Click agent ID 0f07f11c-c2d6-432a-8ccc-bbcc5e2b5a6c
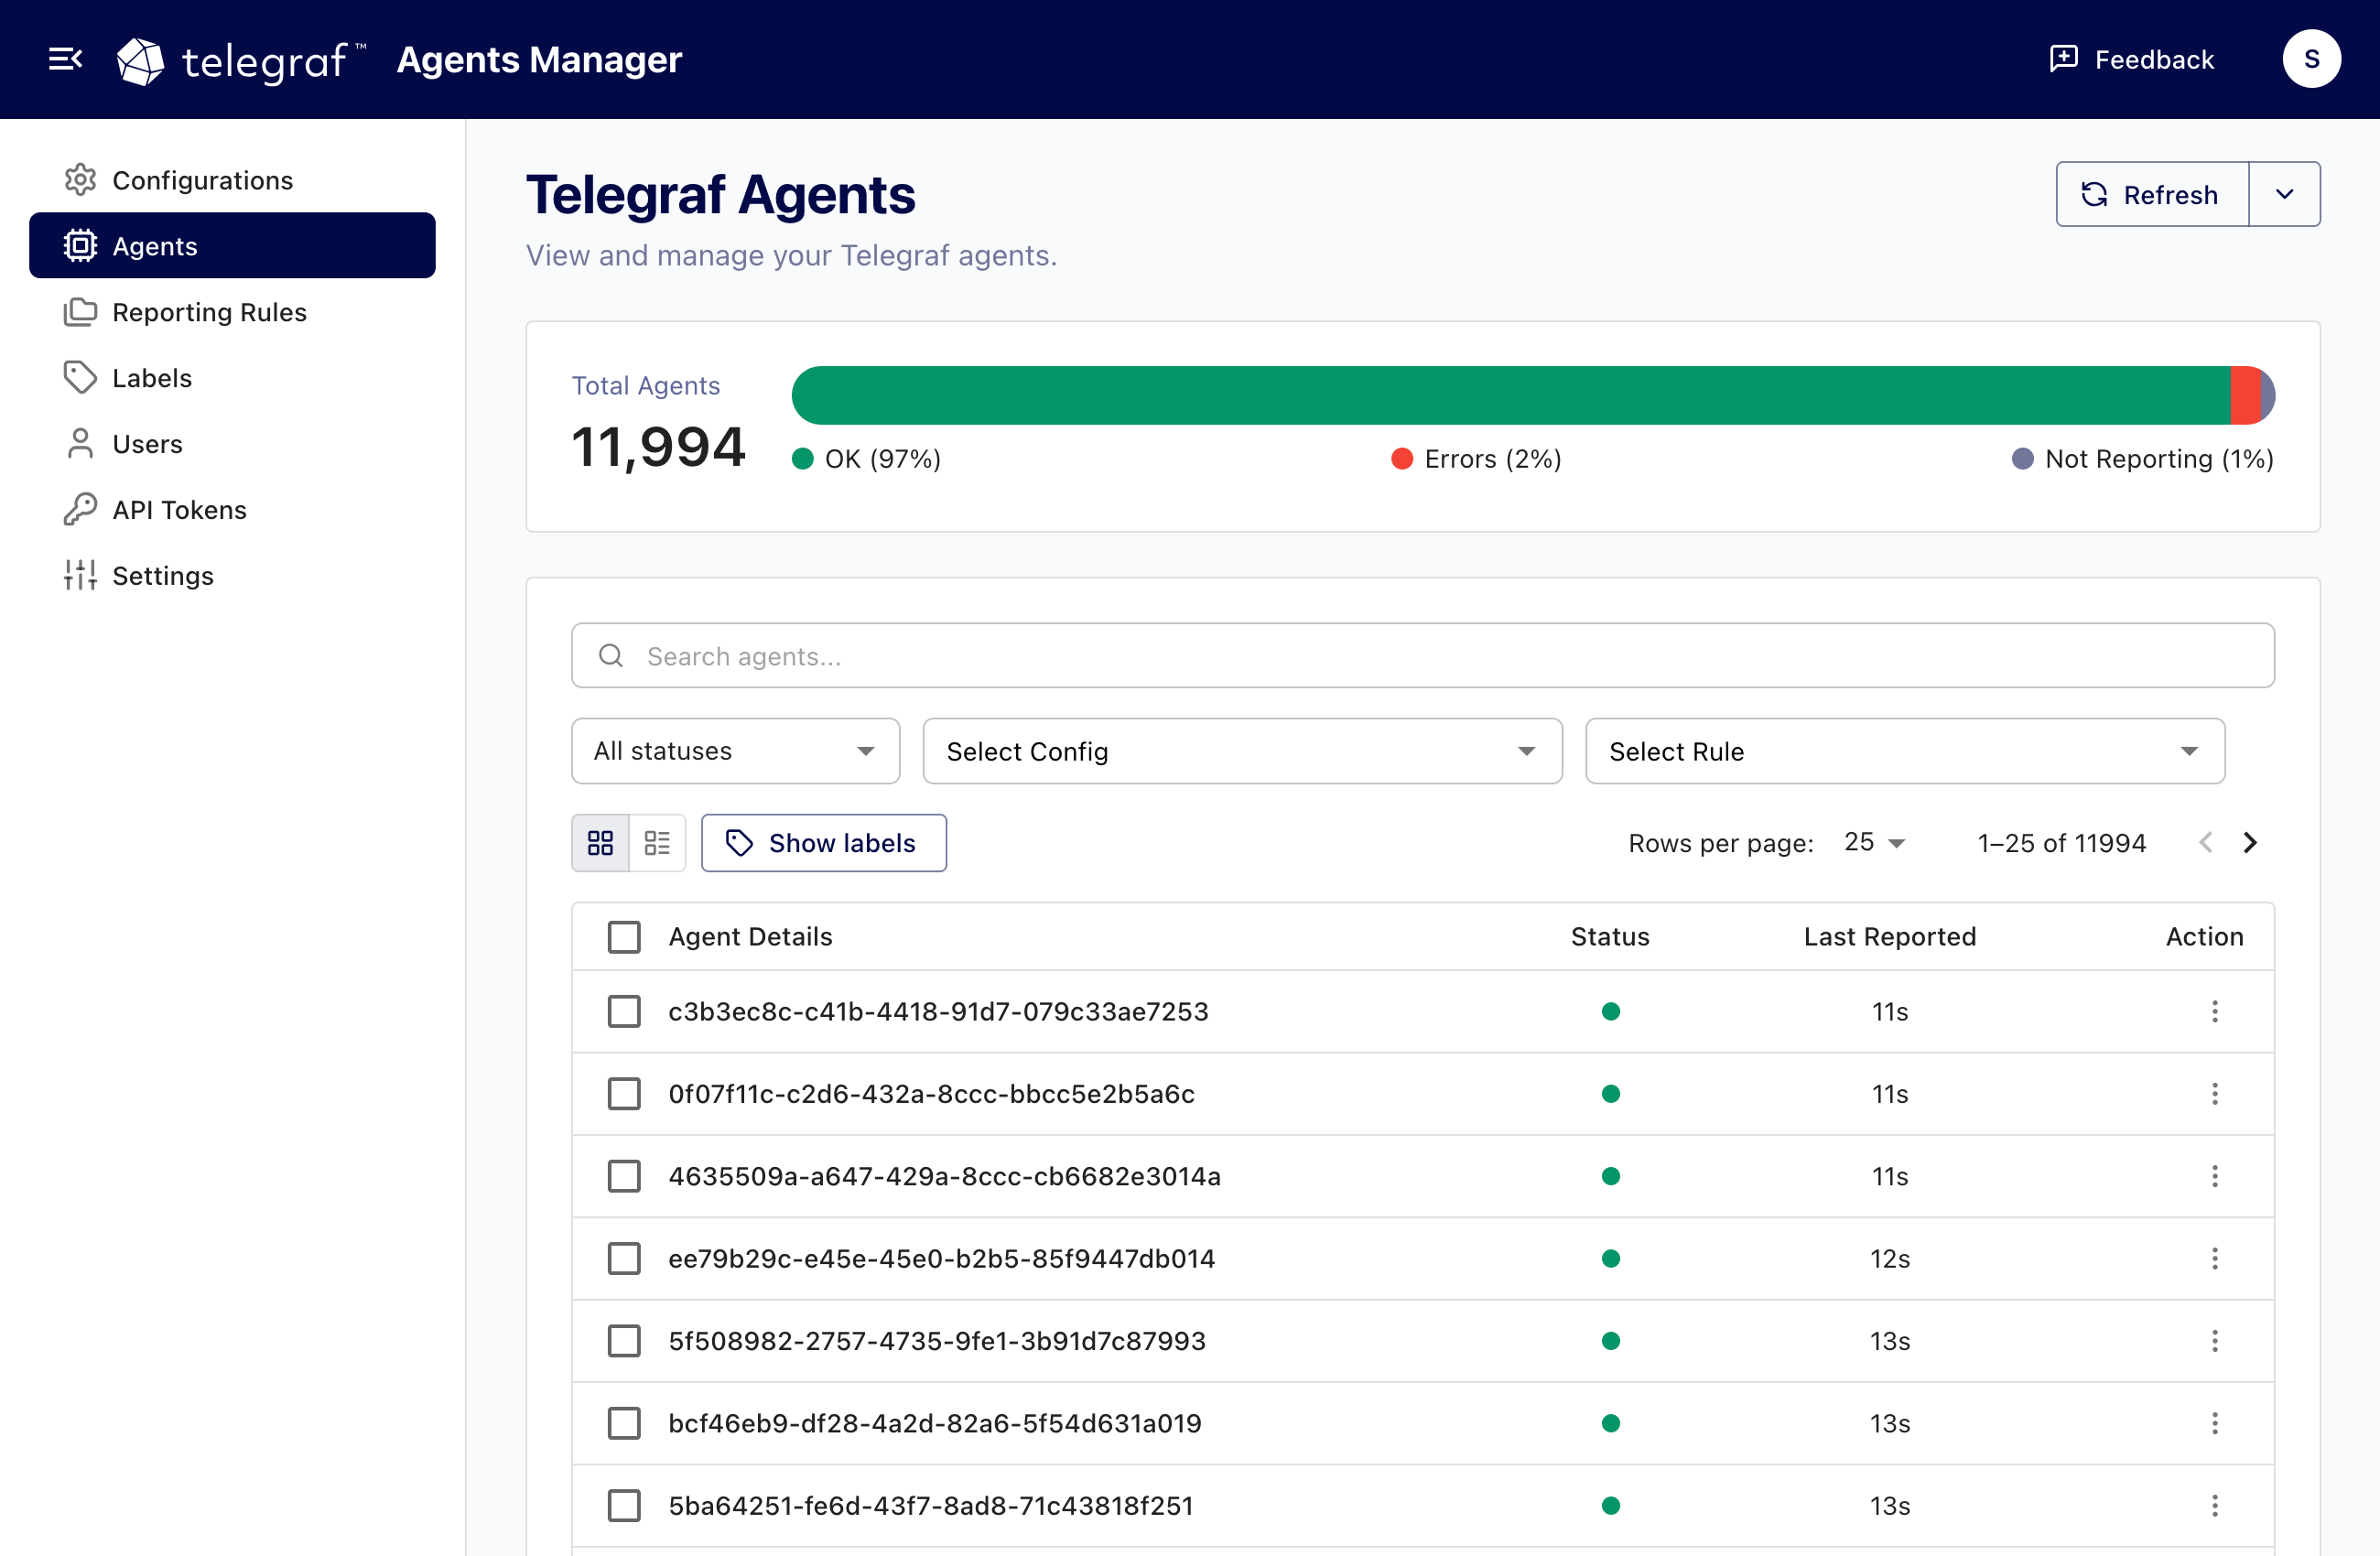Screen dimensions: 2380x1556 [931, 1094]
